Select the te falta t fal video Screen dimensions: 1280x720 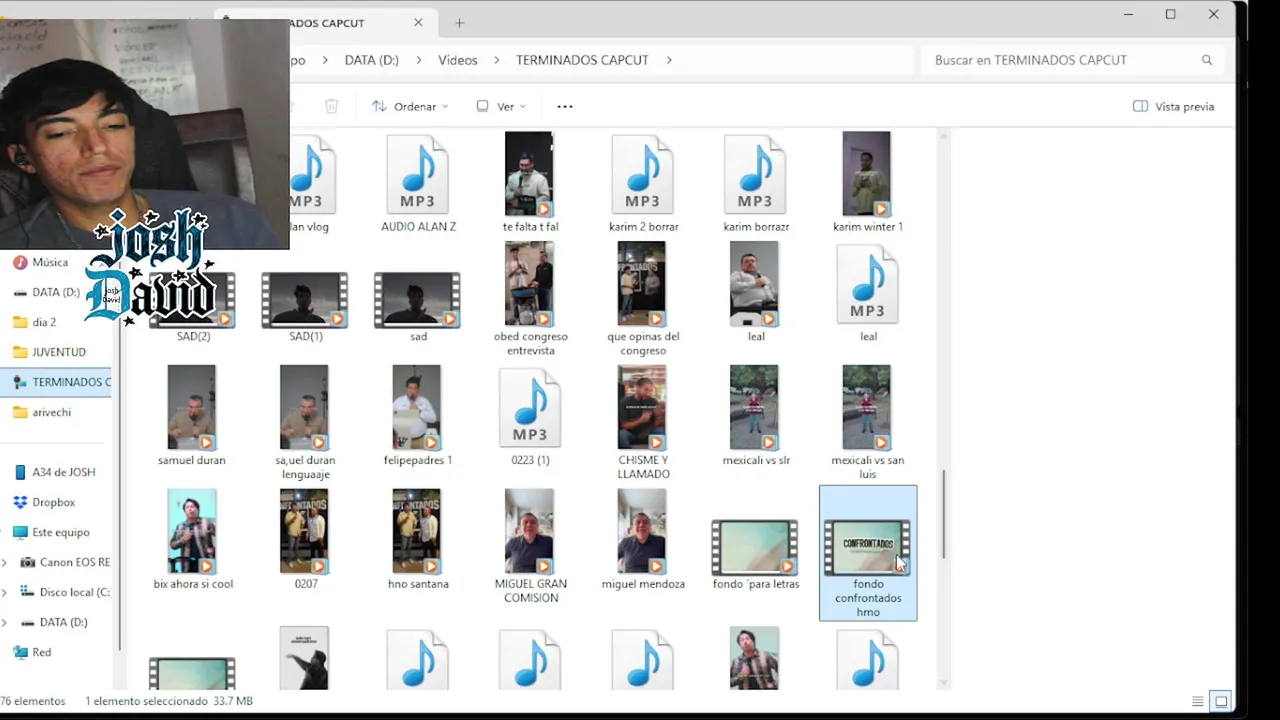(530, 183)
